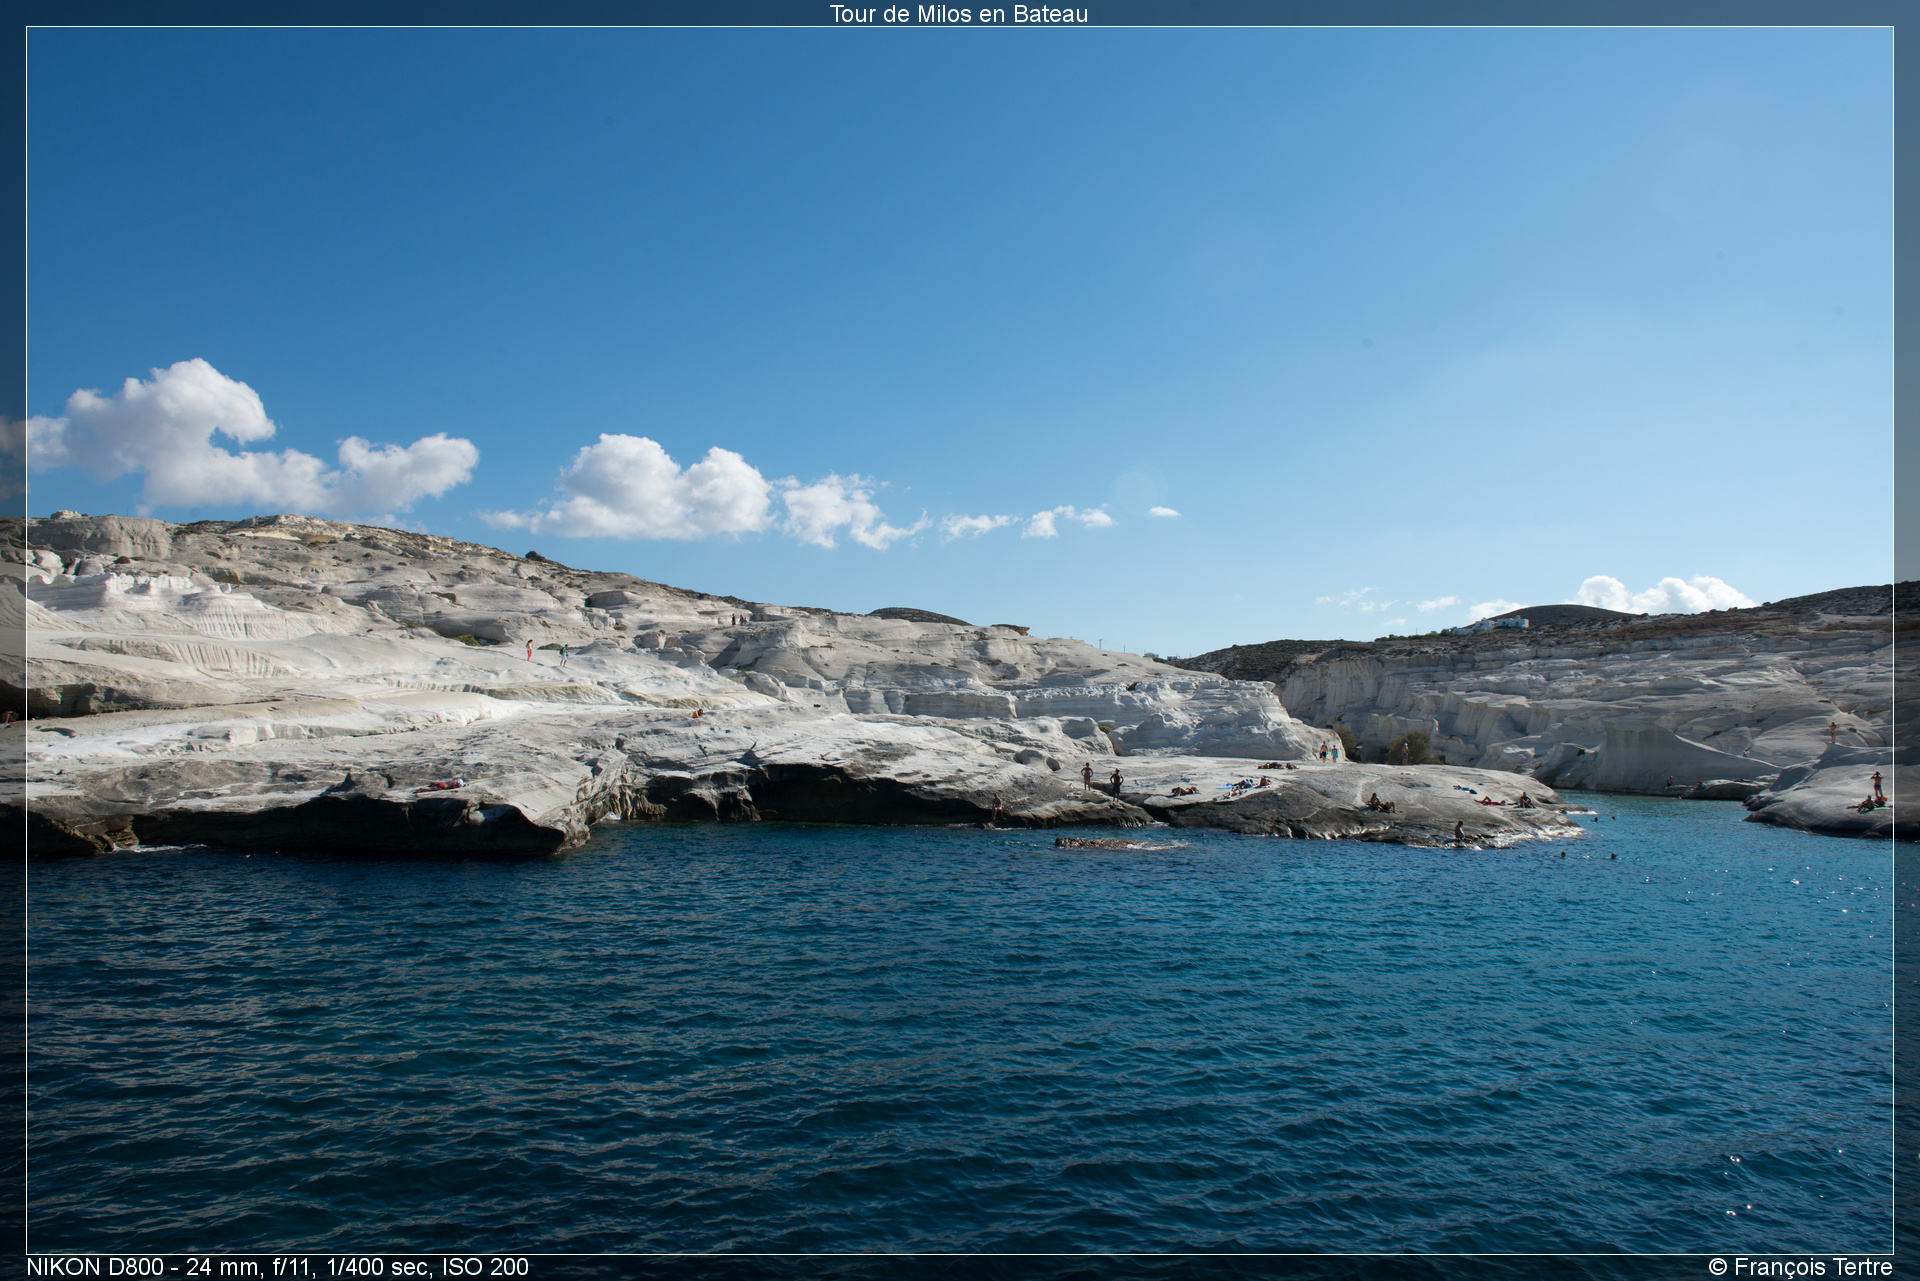1920x1281 pixels.
Task: Click the 'NIKON D800' EXIF caption text
Action: [278, 1267]
